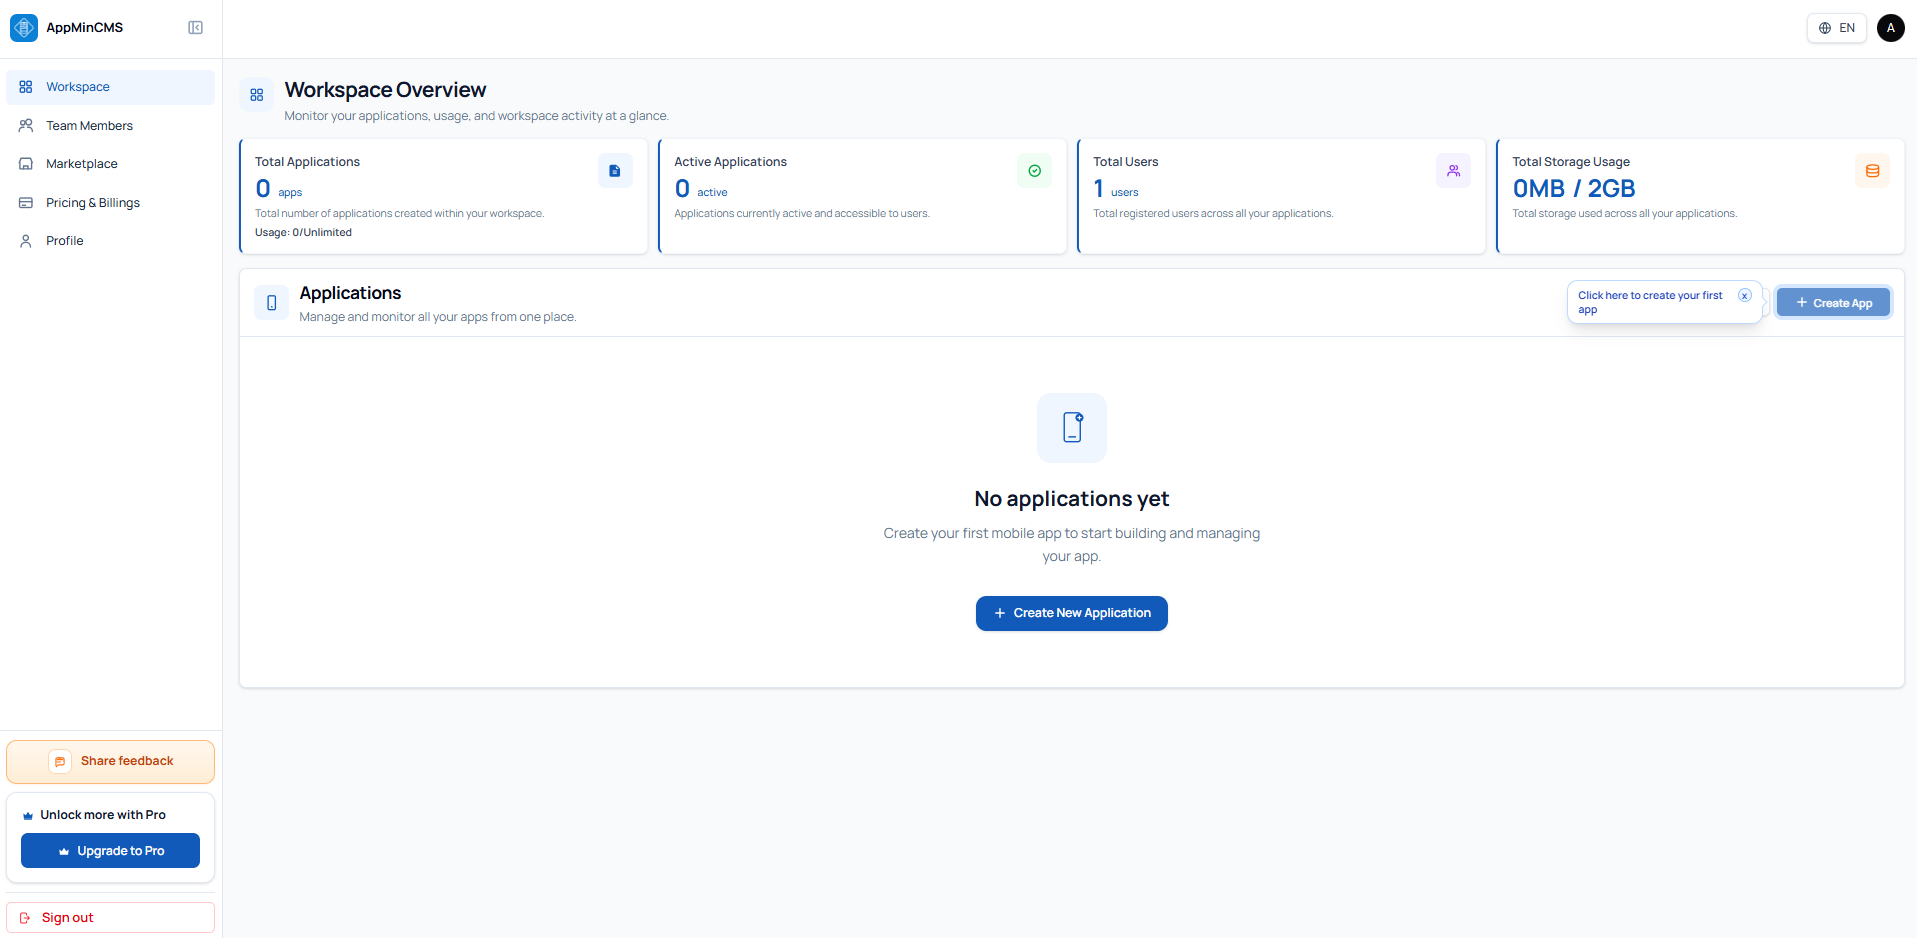Click the 'Workspace Overview' heading
Image resolution: width=1917 pixels, height=938 pixels.
[x=385, y=90]
